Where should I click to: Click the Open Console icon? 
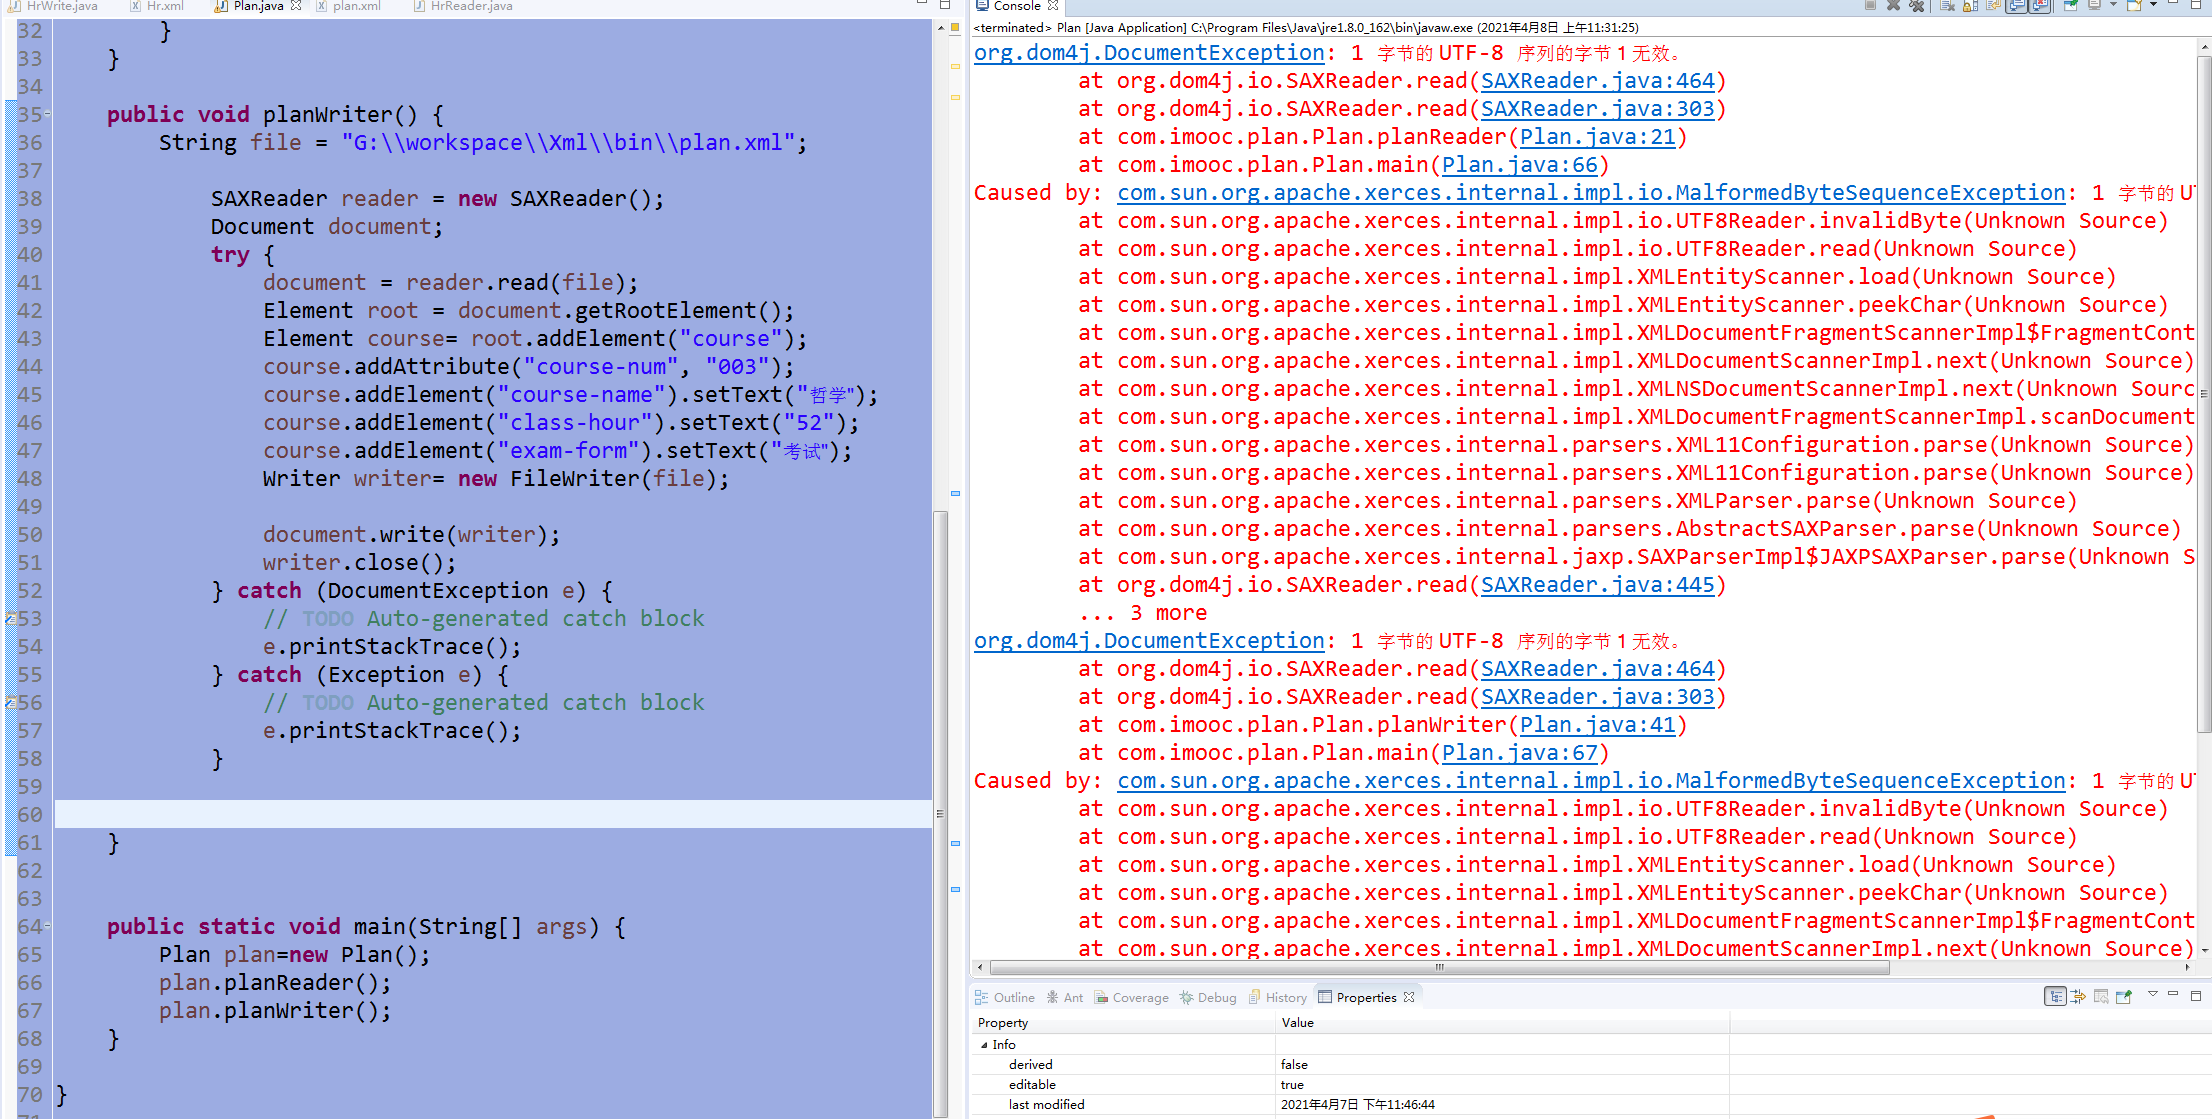coord(2134,5)
